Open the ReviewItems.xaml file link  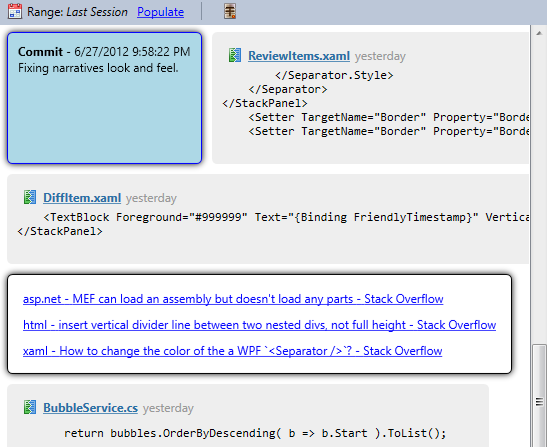[299, 56]
